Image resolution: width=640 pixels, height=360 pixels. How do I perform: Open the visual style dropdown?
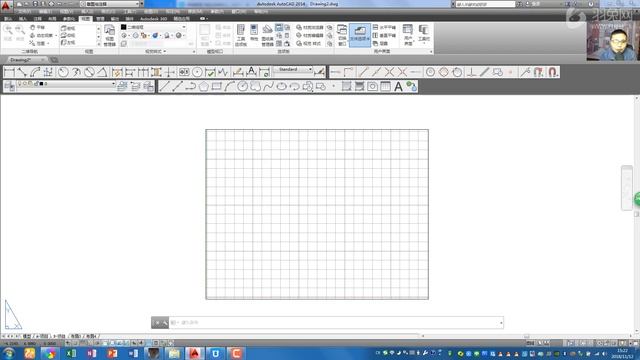154,27
